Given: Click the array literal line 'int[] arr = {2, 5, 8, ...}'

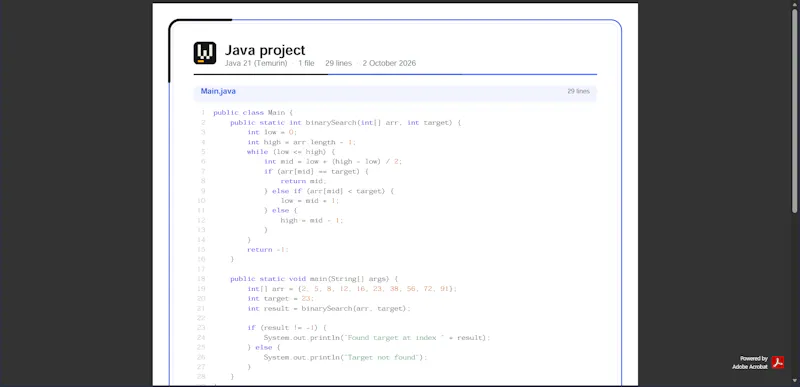Looking at the screenshot, I should (x=352, y=289).
